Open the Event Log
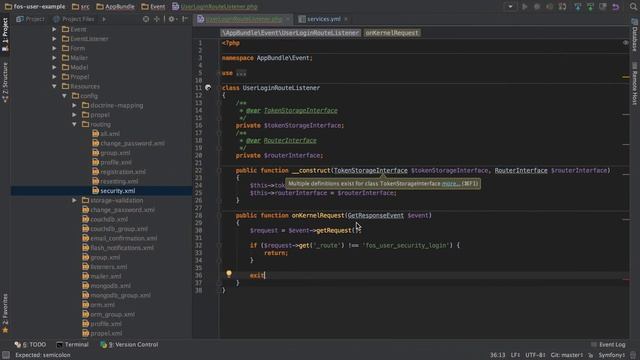Image resolution: width=640 pixels, height=360 pixels. click(x=608, y=344)
